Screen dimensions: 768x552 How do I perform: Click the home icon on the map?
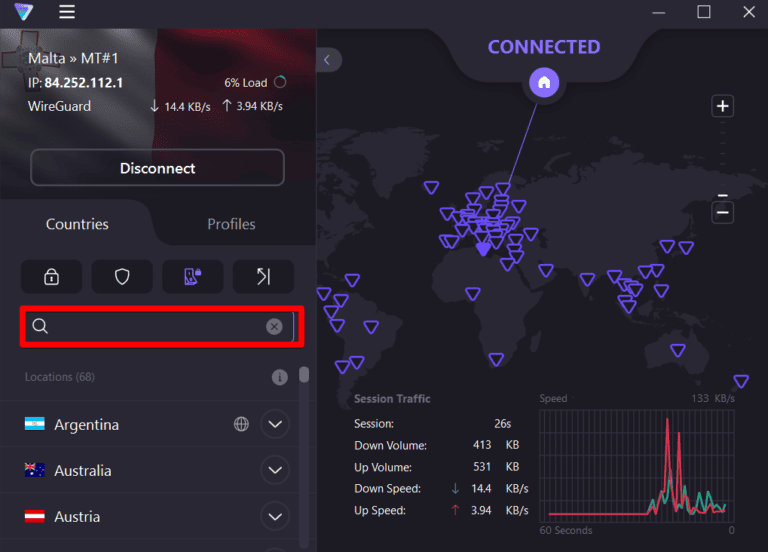(544, 83)
